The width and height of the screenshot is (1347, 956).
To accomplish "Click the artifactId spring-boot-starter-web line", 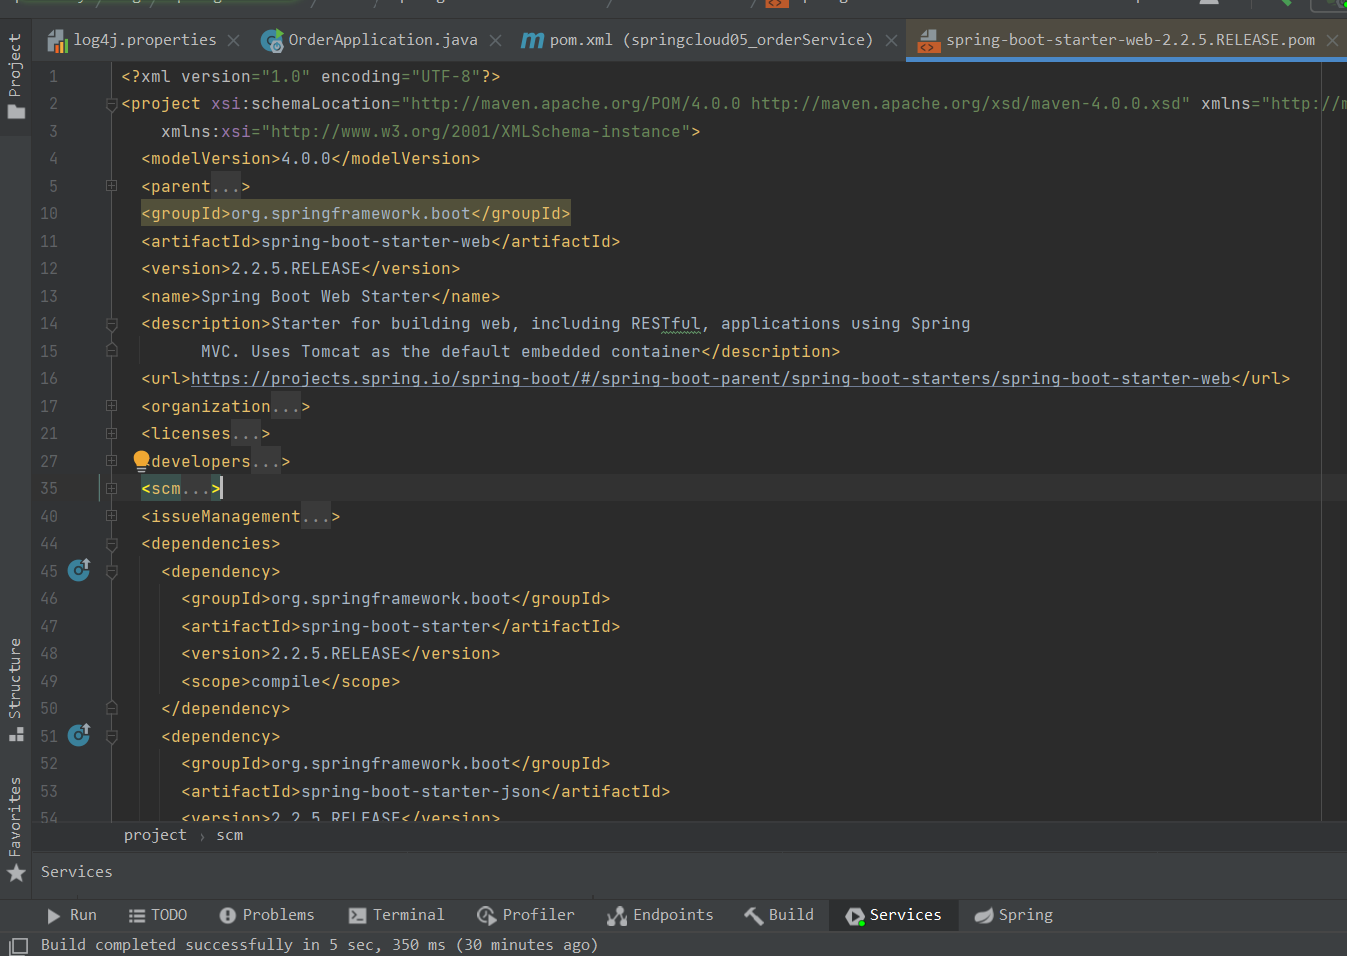I will [x=380, y=242].
